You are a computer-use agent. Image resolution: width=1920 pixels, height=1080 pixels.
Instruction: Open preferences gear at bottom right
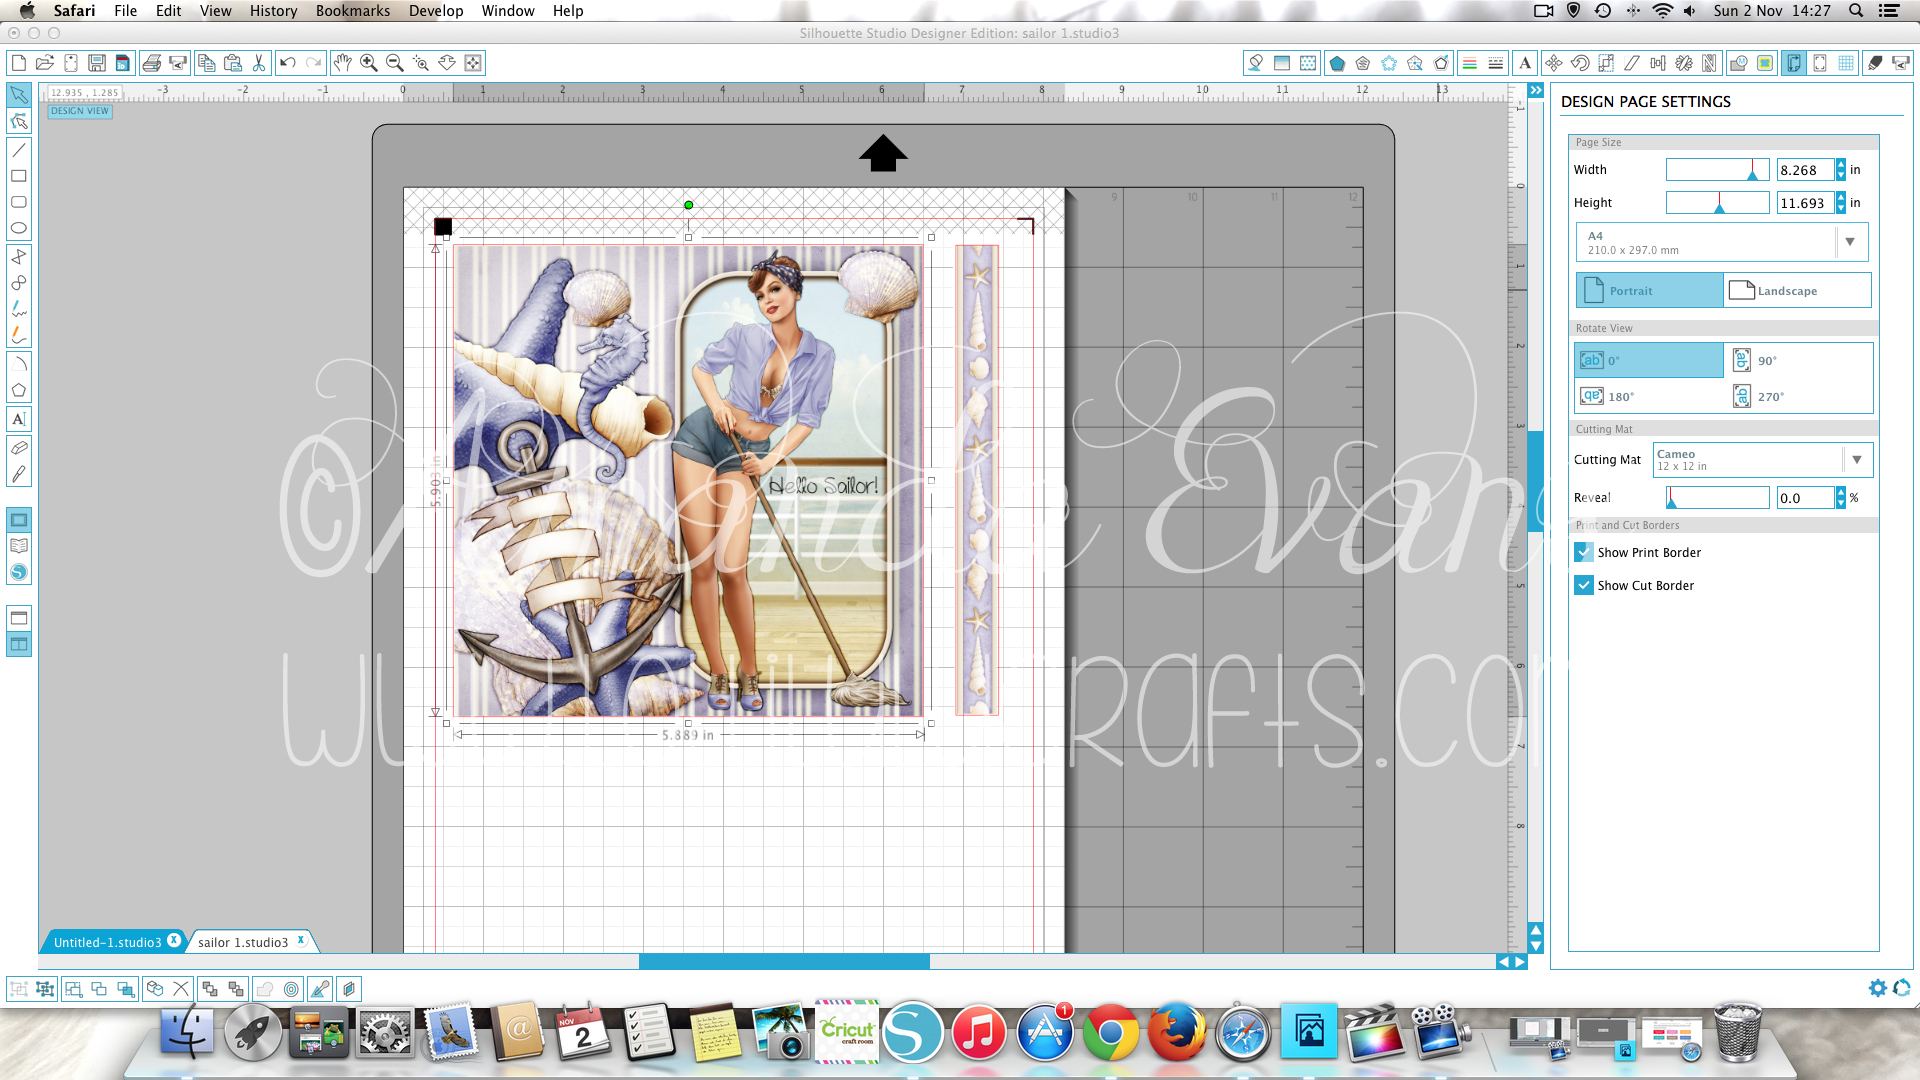click(1877, 988)
